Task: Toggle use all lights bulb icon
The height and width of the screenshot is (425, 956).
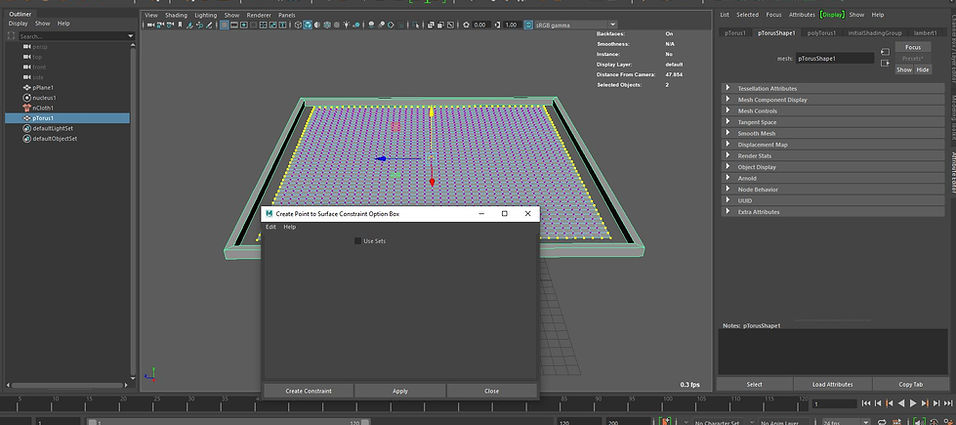Action: (348, 25)
